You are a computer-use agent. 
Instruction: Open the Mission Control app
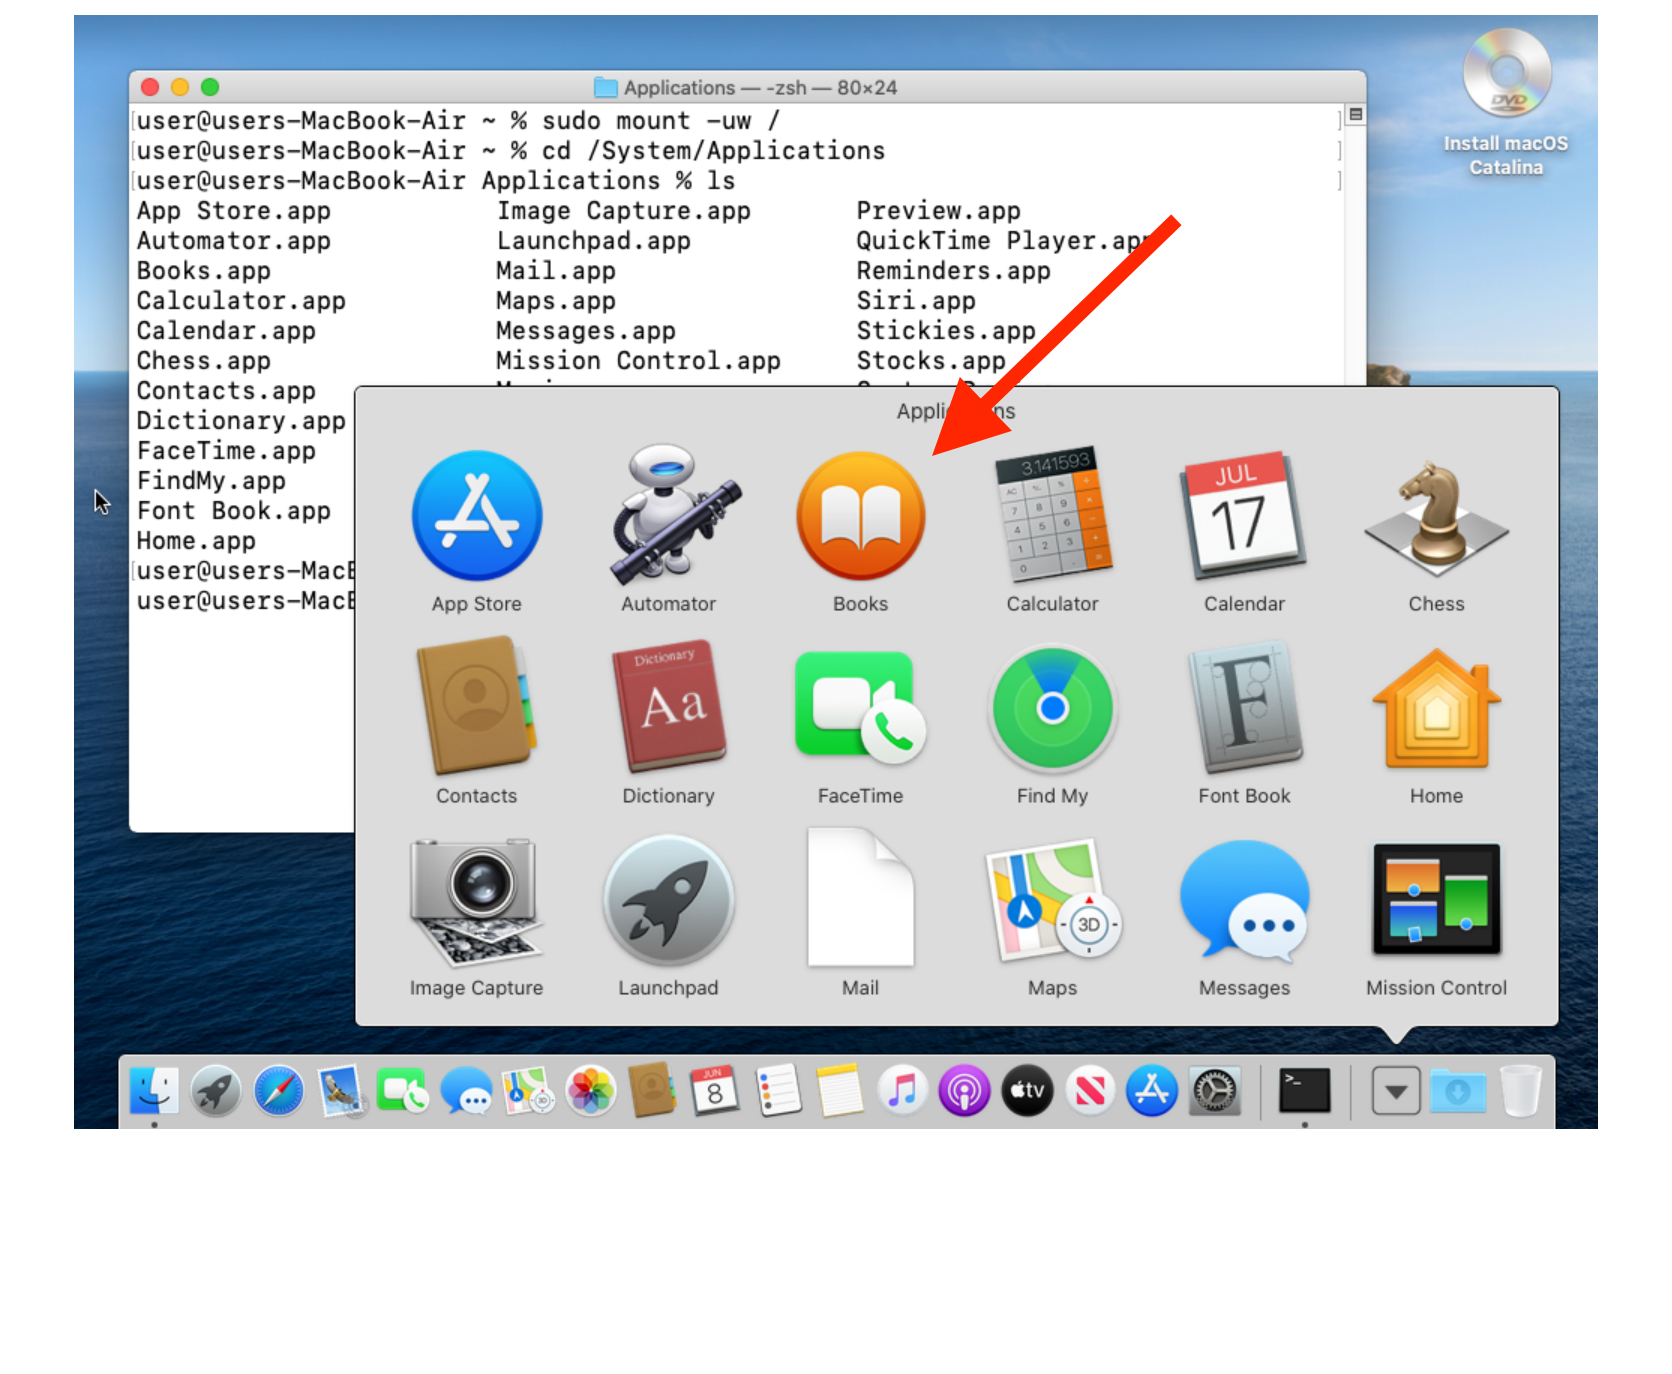(1437, 900)
